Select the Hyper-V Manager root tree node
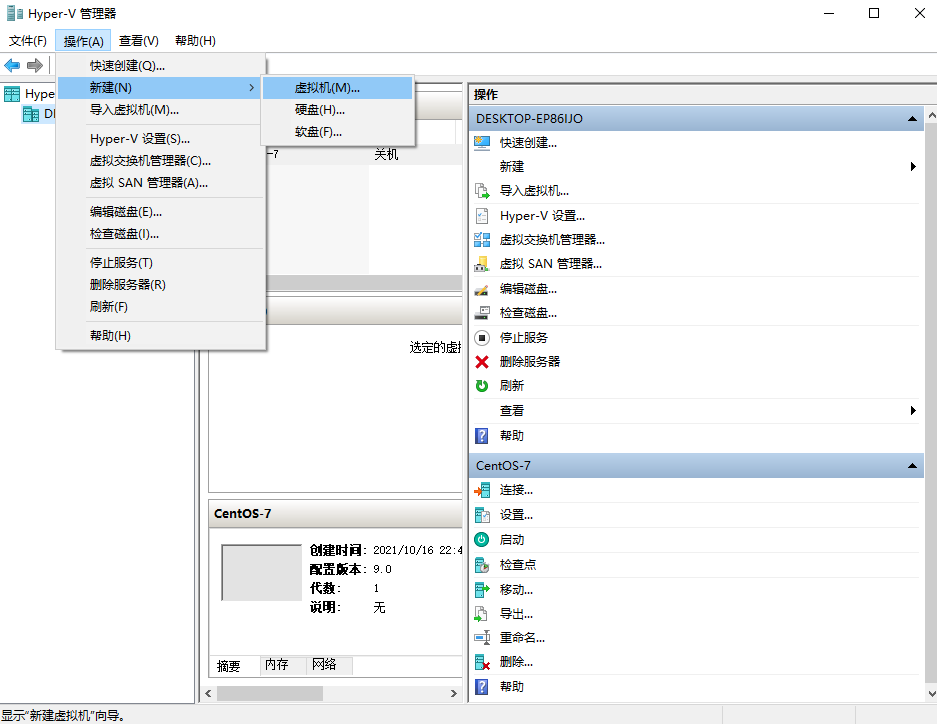The width and height of the screenshot is (937, 724). 30,94
